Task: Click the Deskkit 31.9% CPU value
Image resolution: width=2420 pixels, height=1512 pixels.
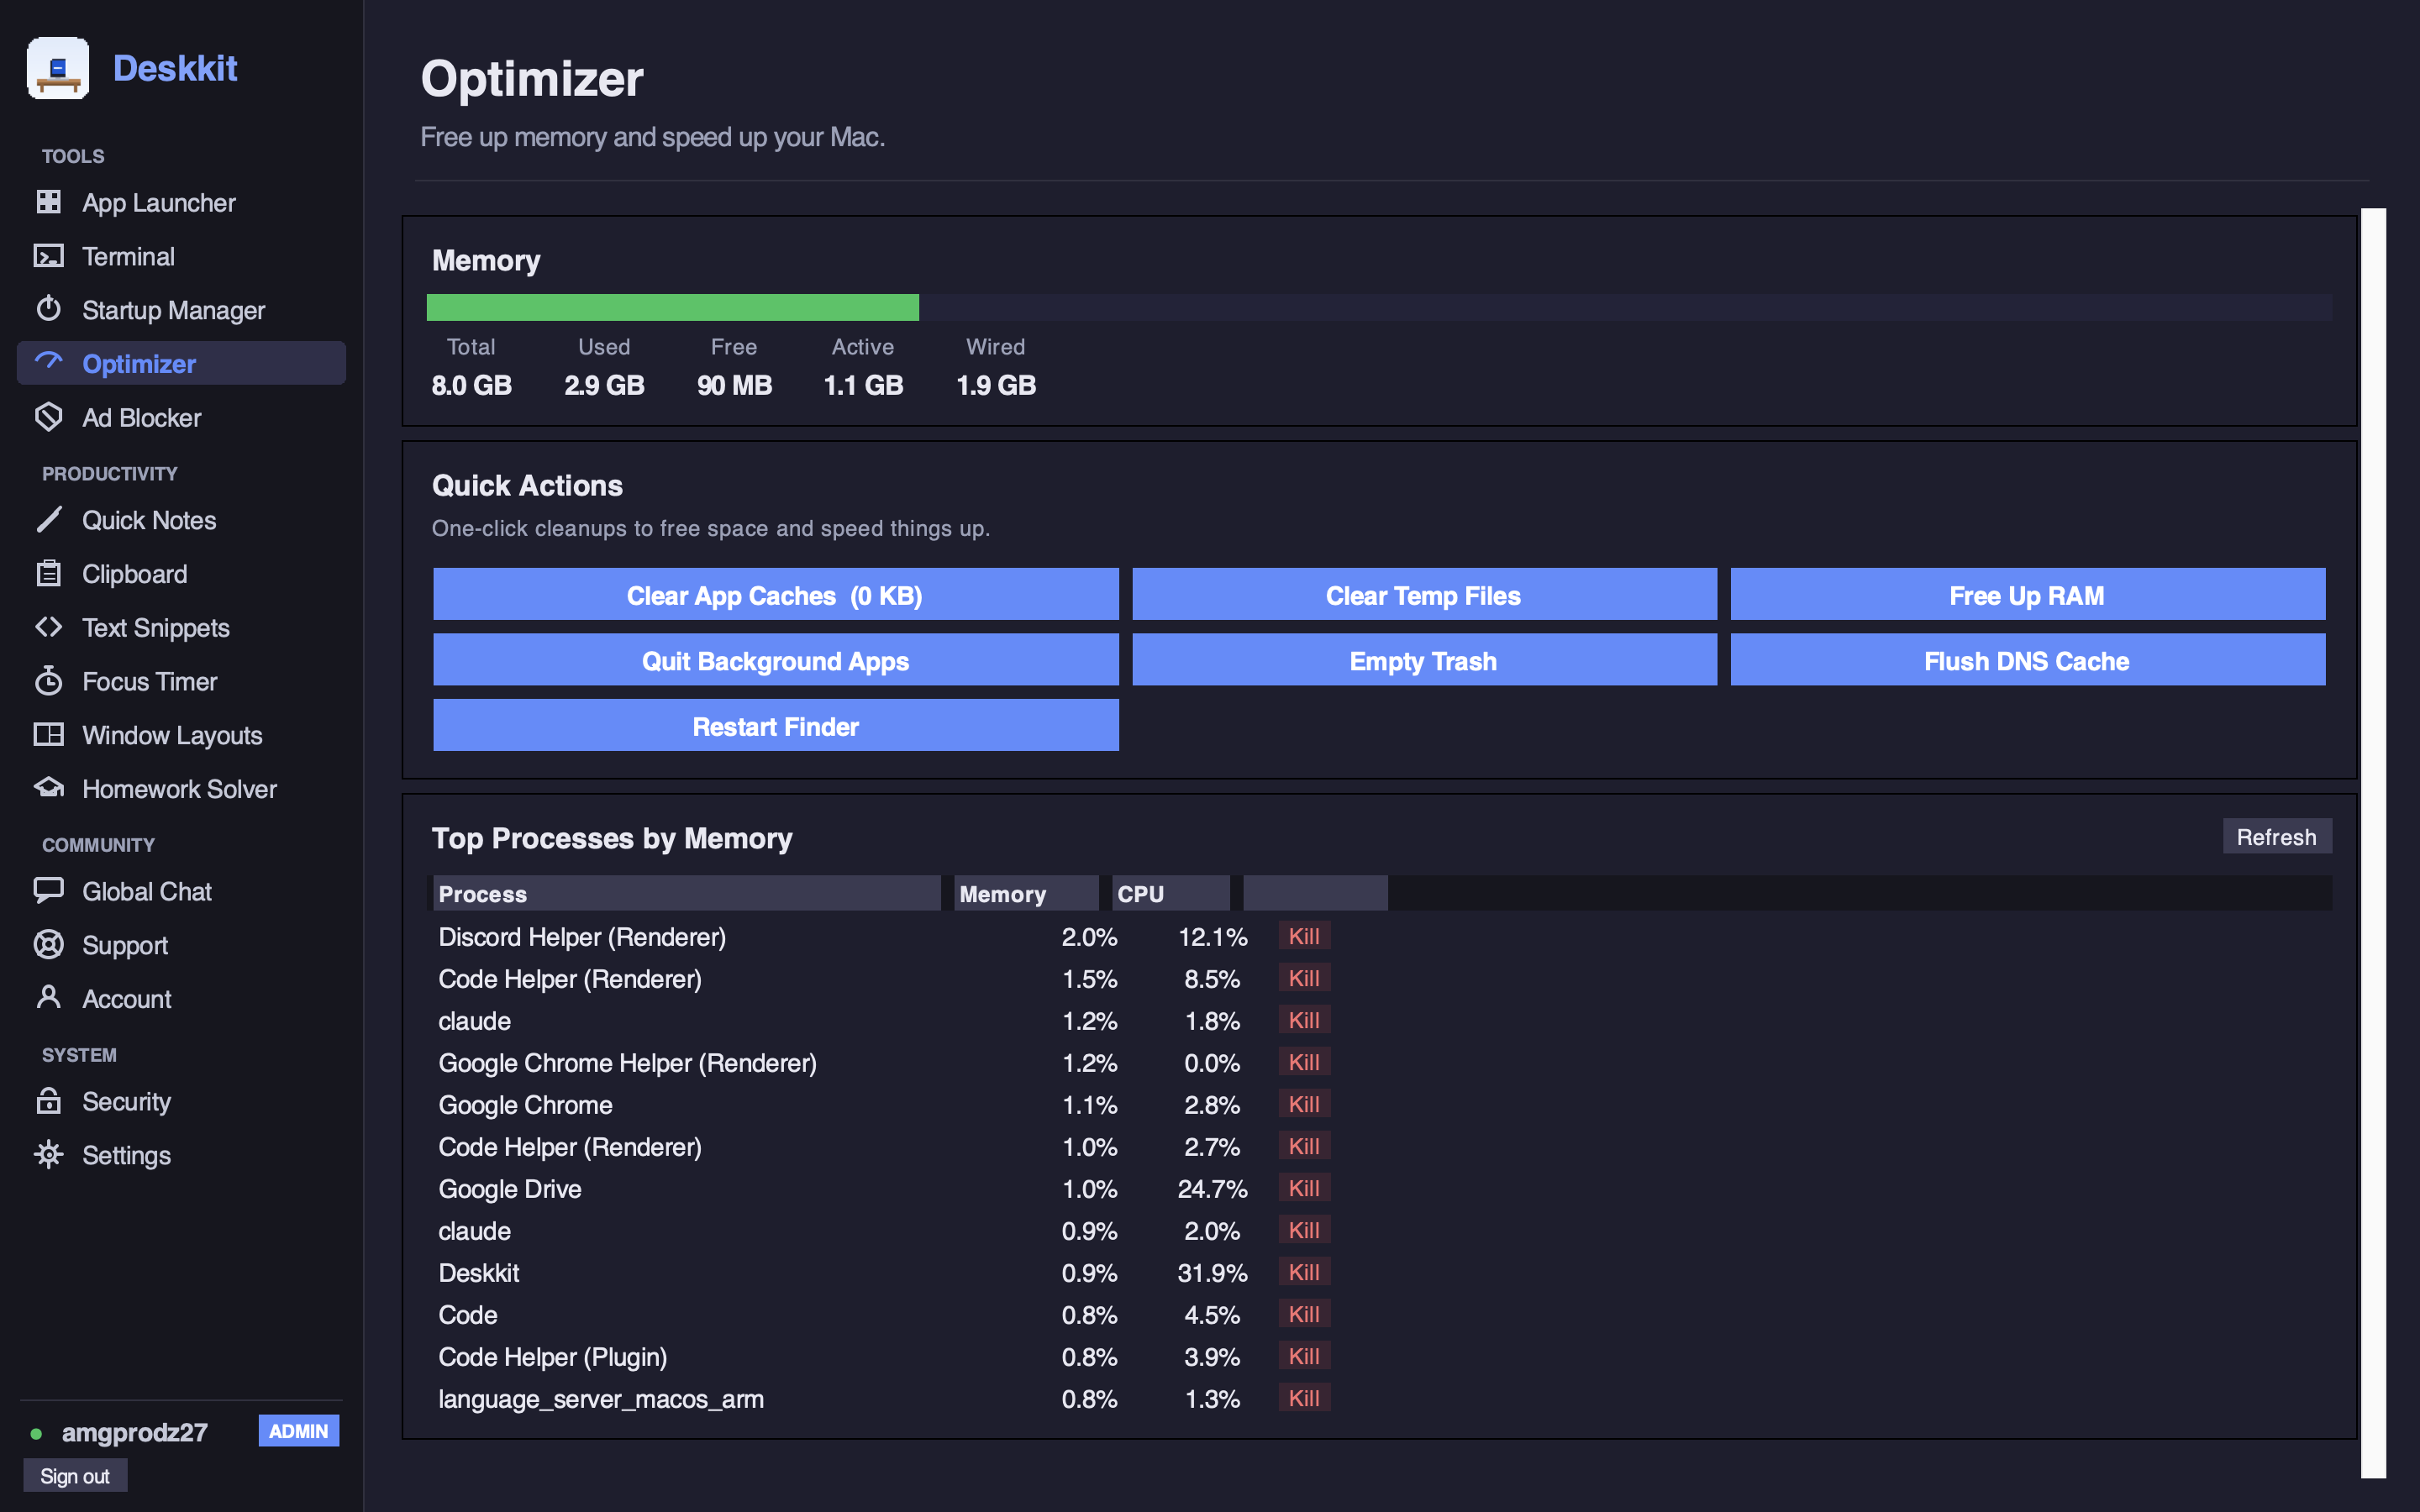Action: (1211, 1273)
